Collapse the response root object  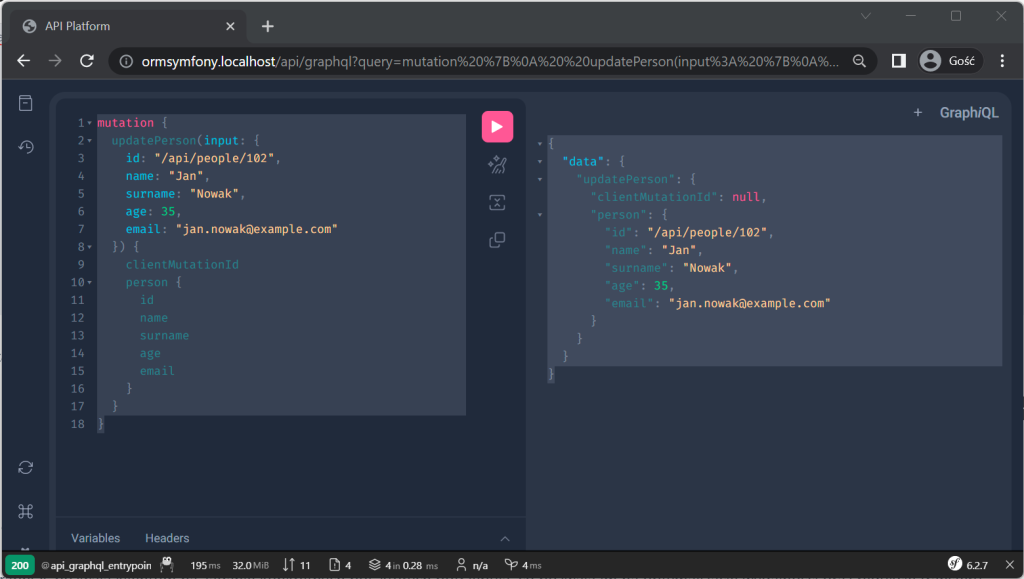540,144
